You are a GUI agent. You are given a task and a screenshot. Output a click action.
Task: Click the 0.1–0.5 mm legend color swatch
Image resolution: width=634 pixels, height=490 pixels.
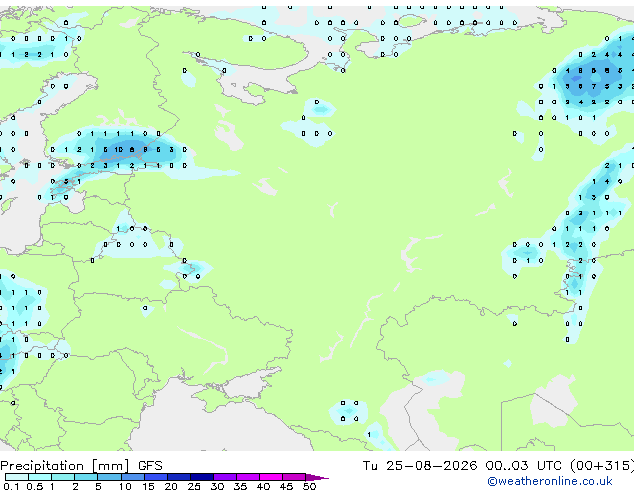(x=17, y=477)
